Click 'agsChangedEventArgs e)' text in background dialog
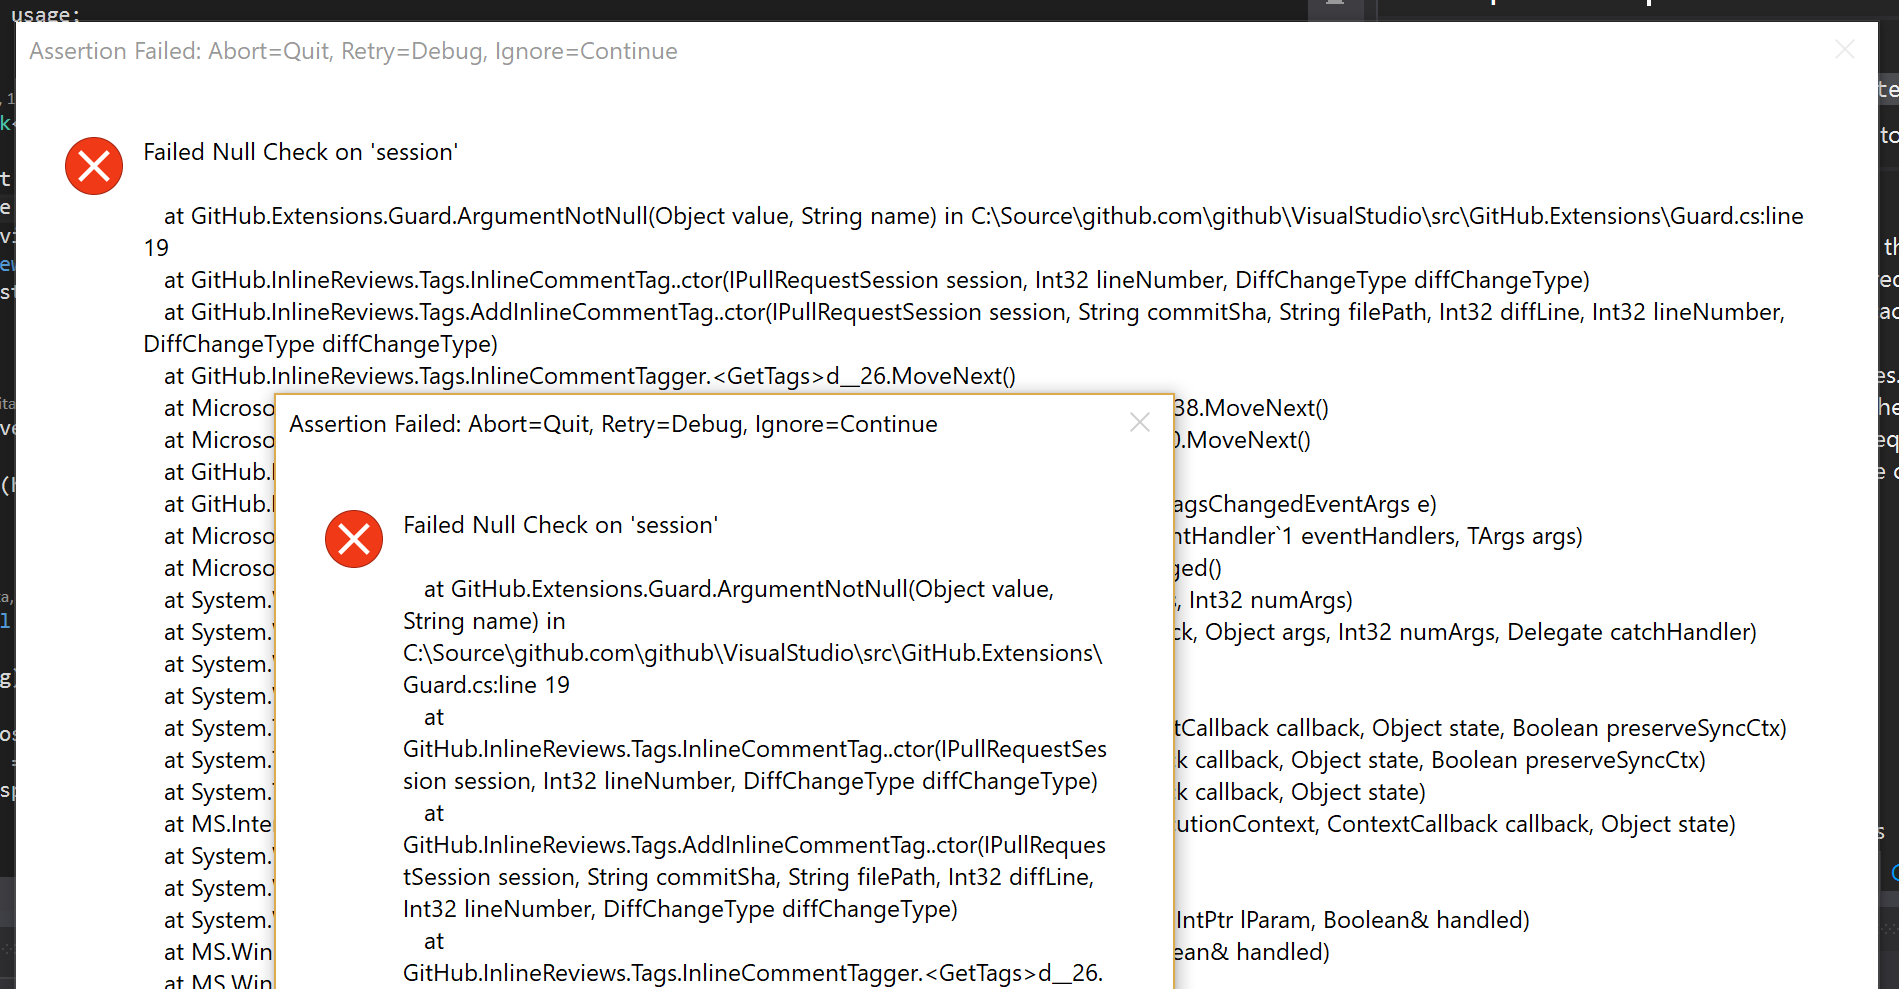1899x989 pixels. [x=1305, y=504]
